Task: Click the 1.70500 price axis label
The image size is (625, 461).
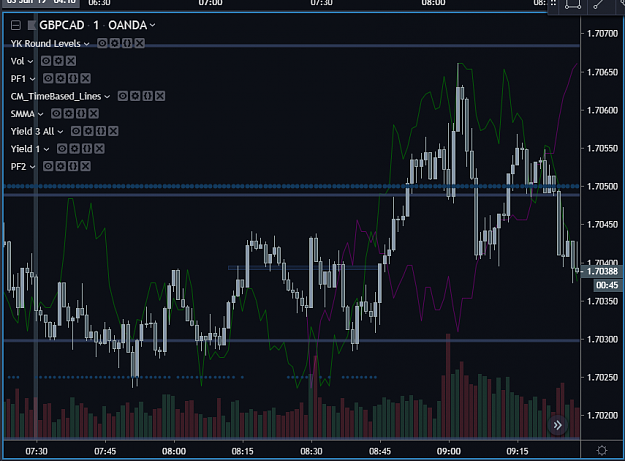Action: pos(602,186)
